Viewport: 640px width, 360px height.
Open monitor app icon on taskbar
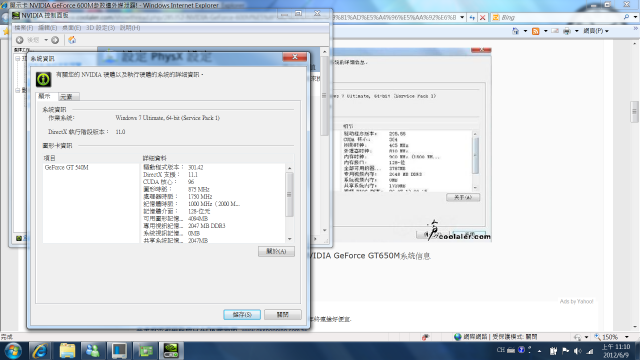coord(119,351)
